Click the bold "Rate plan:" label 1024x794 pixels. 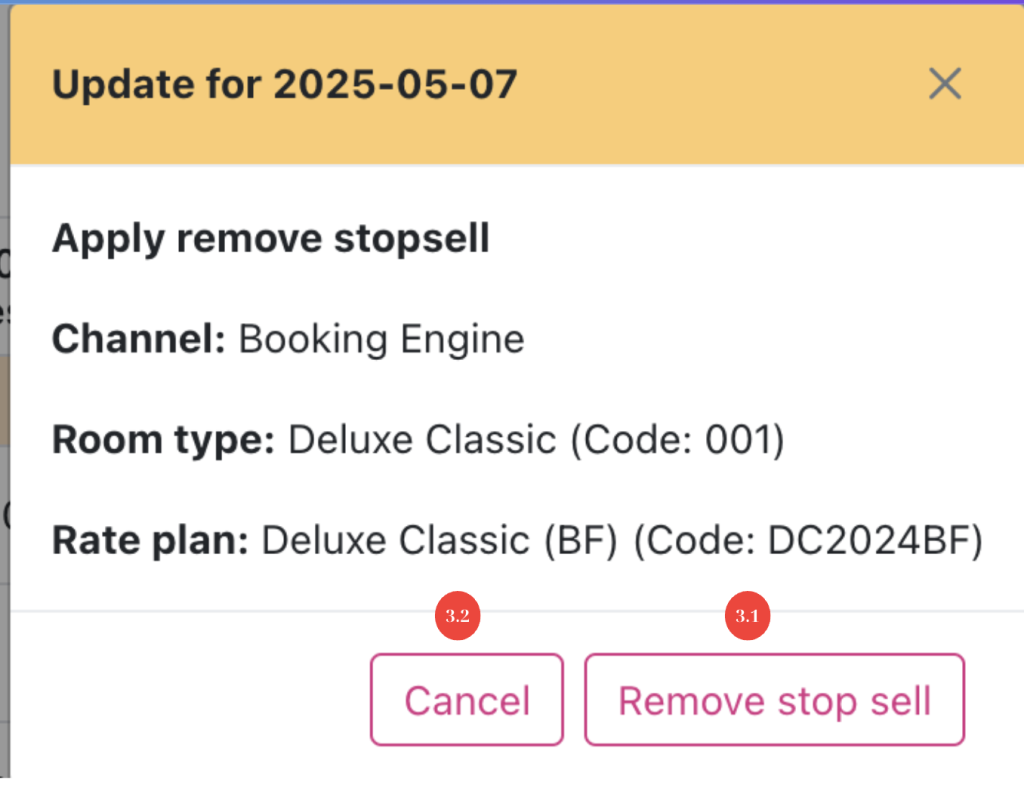pos(150,541)
